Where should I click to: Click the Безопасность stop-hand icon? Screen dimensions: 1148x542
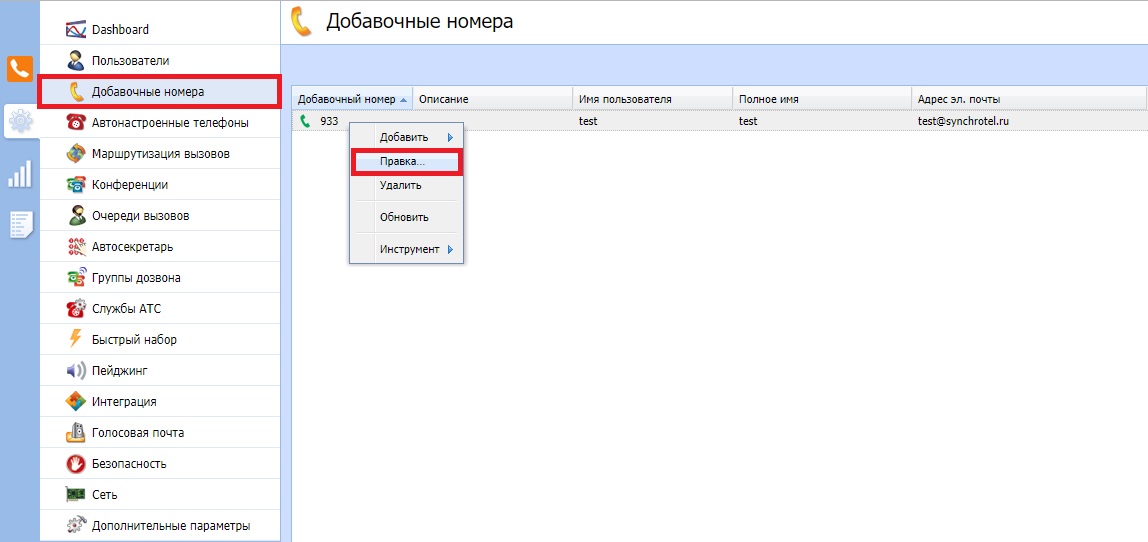tap(76, 464)
